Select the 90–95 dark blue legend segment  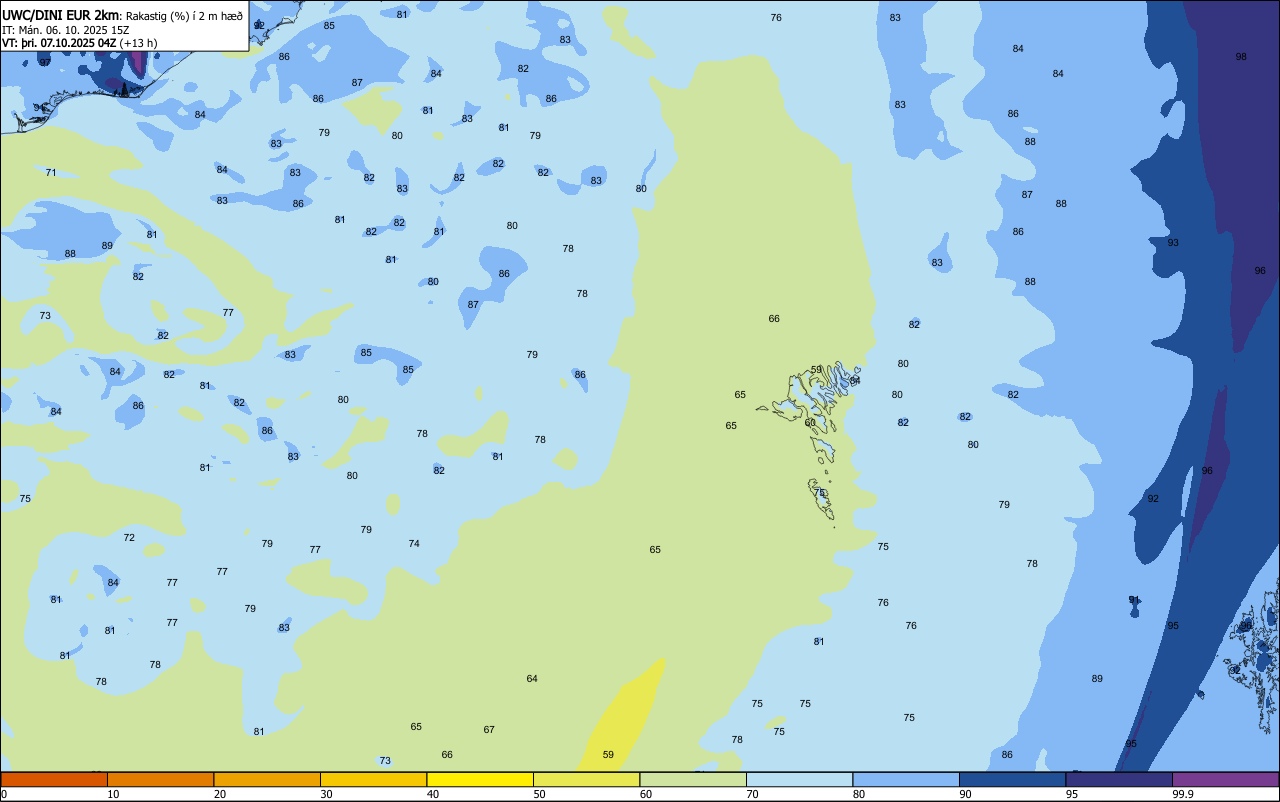coord(1012,779)
